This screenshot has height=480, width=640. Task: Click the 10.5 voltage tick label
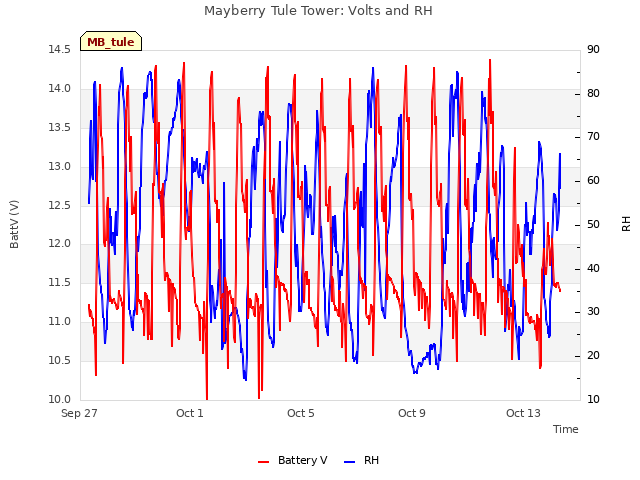[60, 360]
